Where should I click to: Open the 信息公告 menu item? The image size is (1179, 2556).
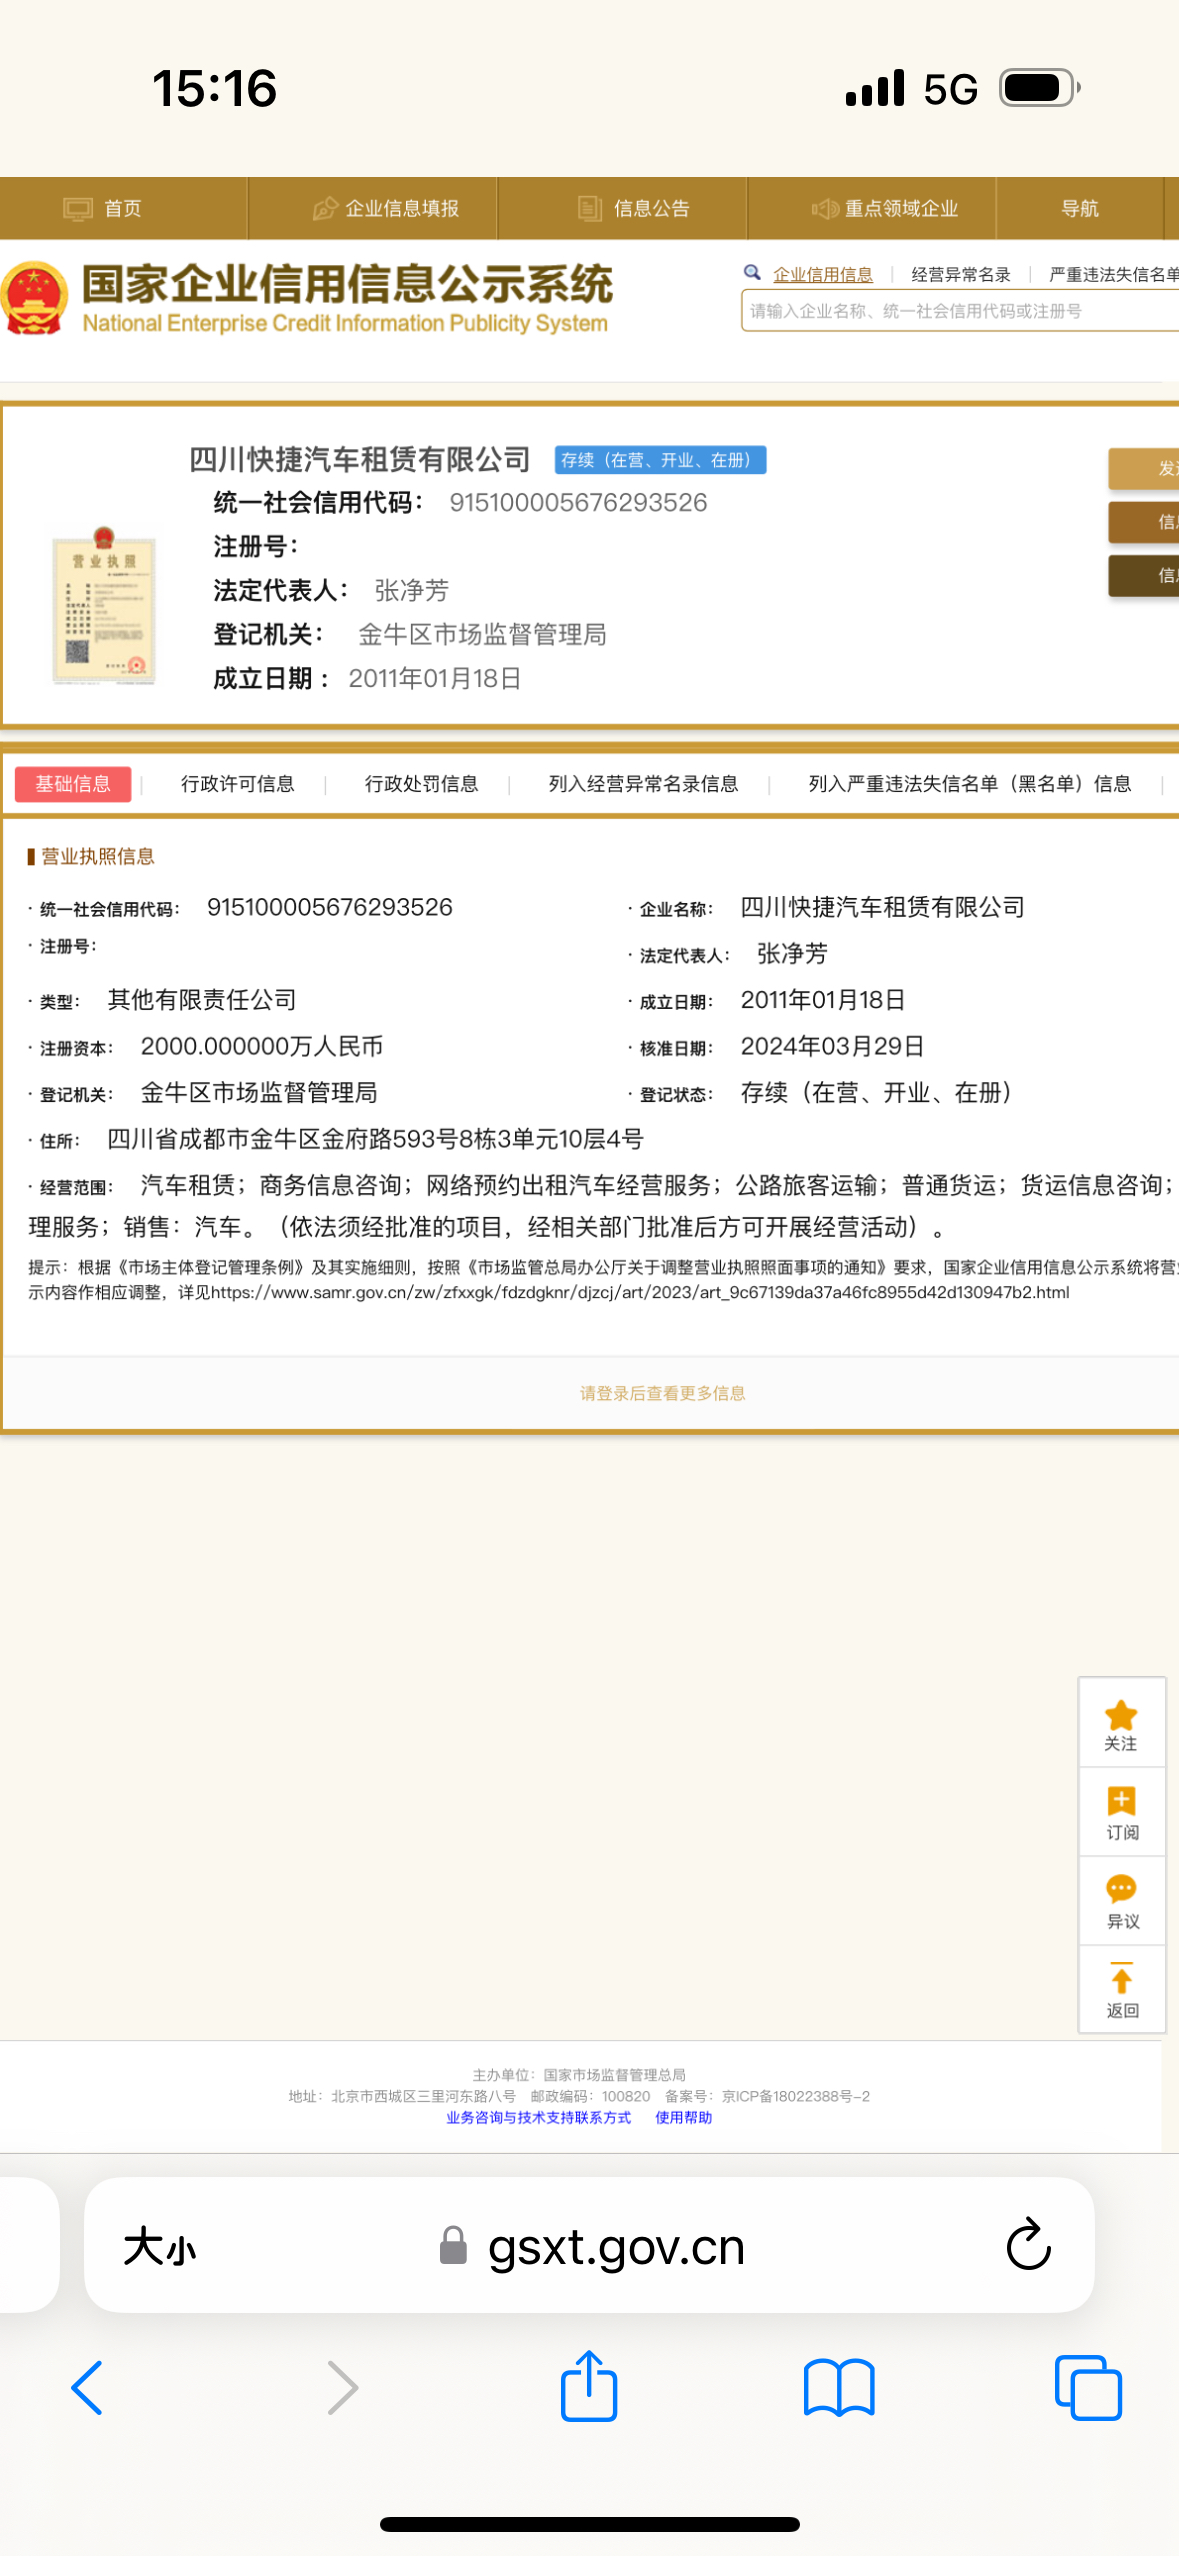[x=652, y=208]
